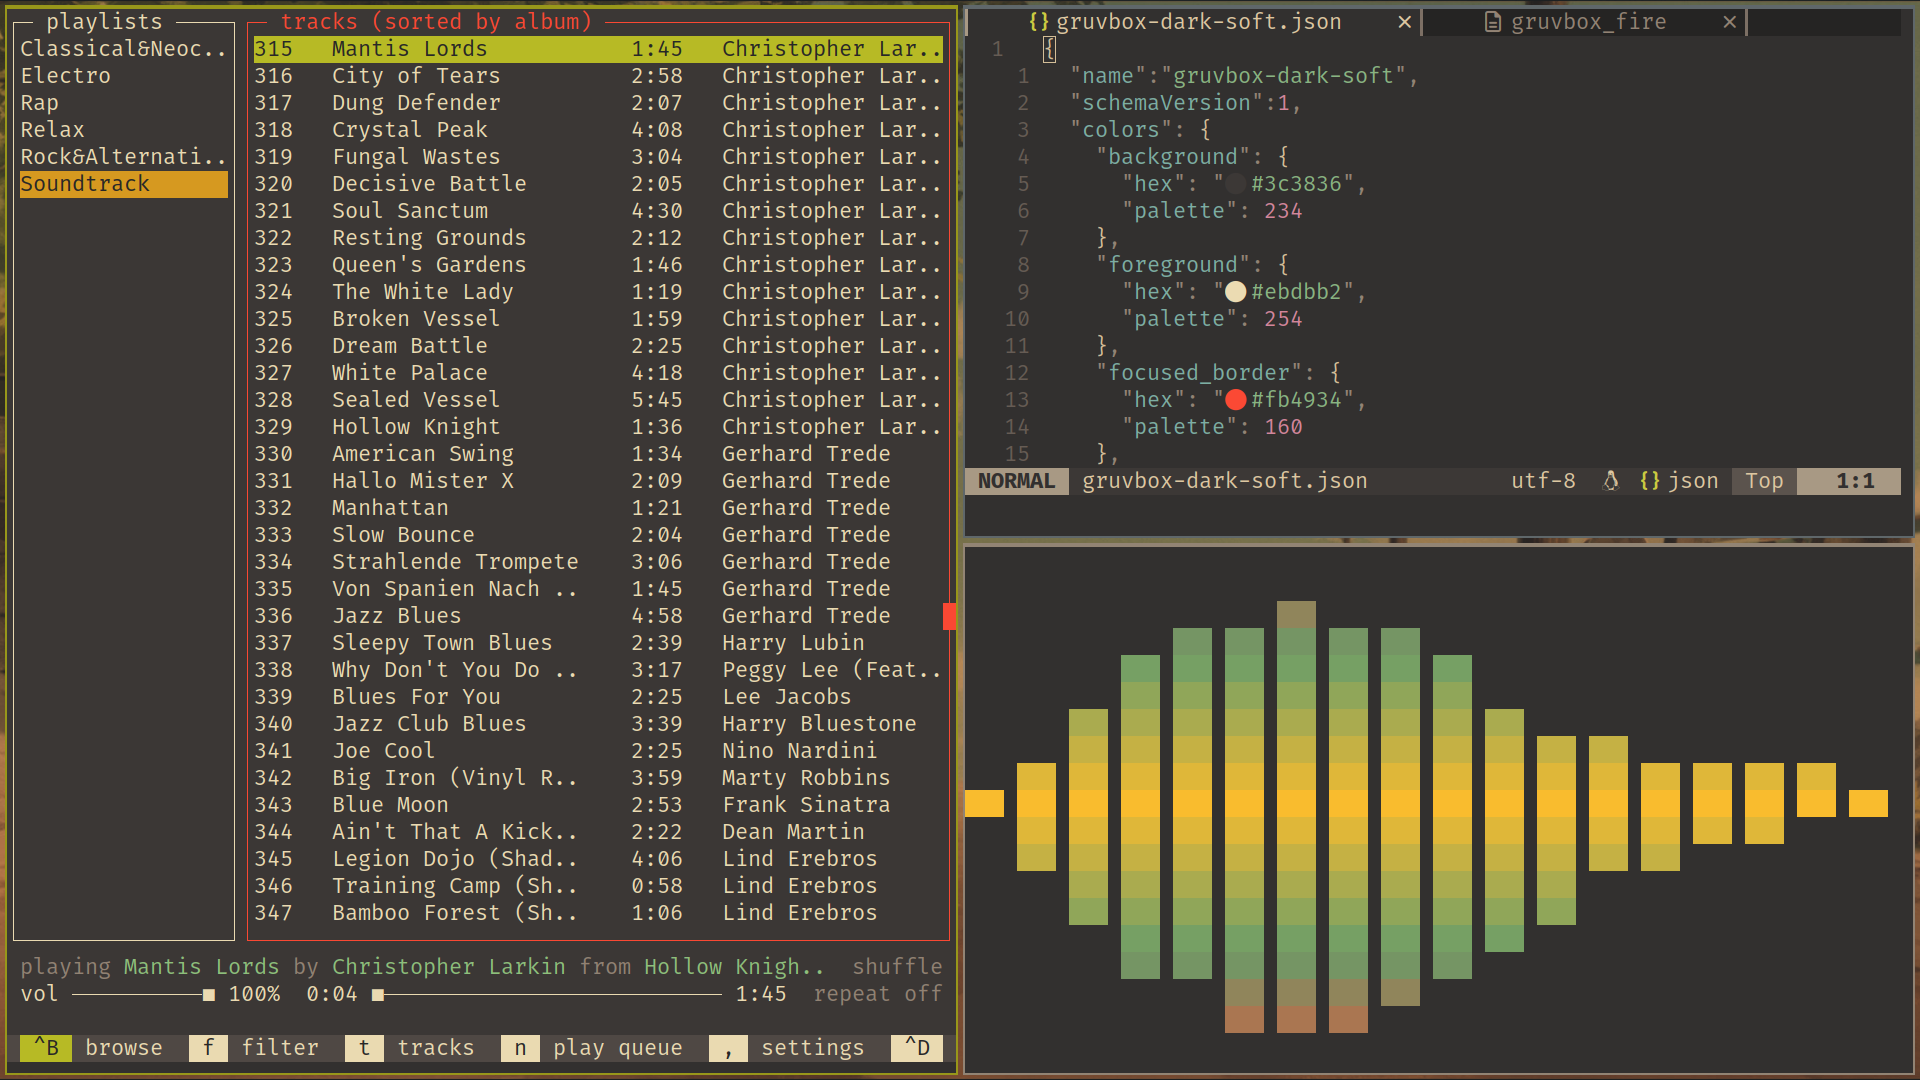Click the n key icon beside play queue
Viewport: 1920px width, 1080px height.
pos(520,1048)
